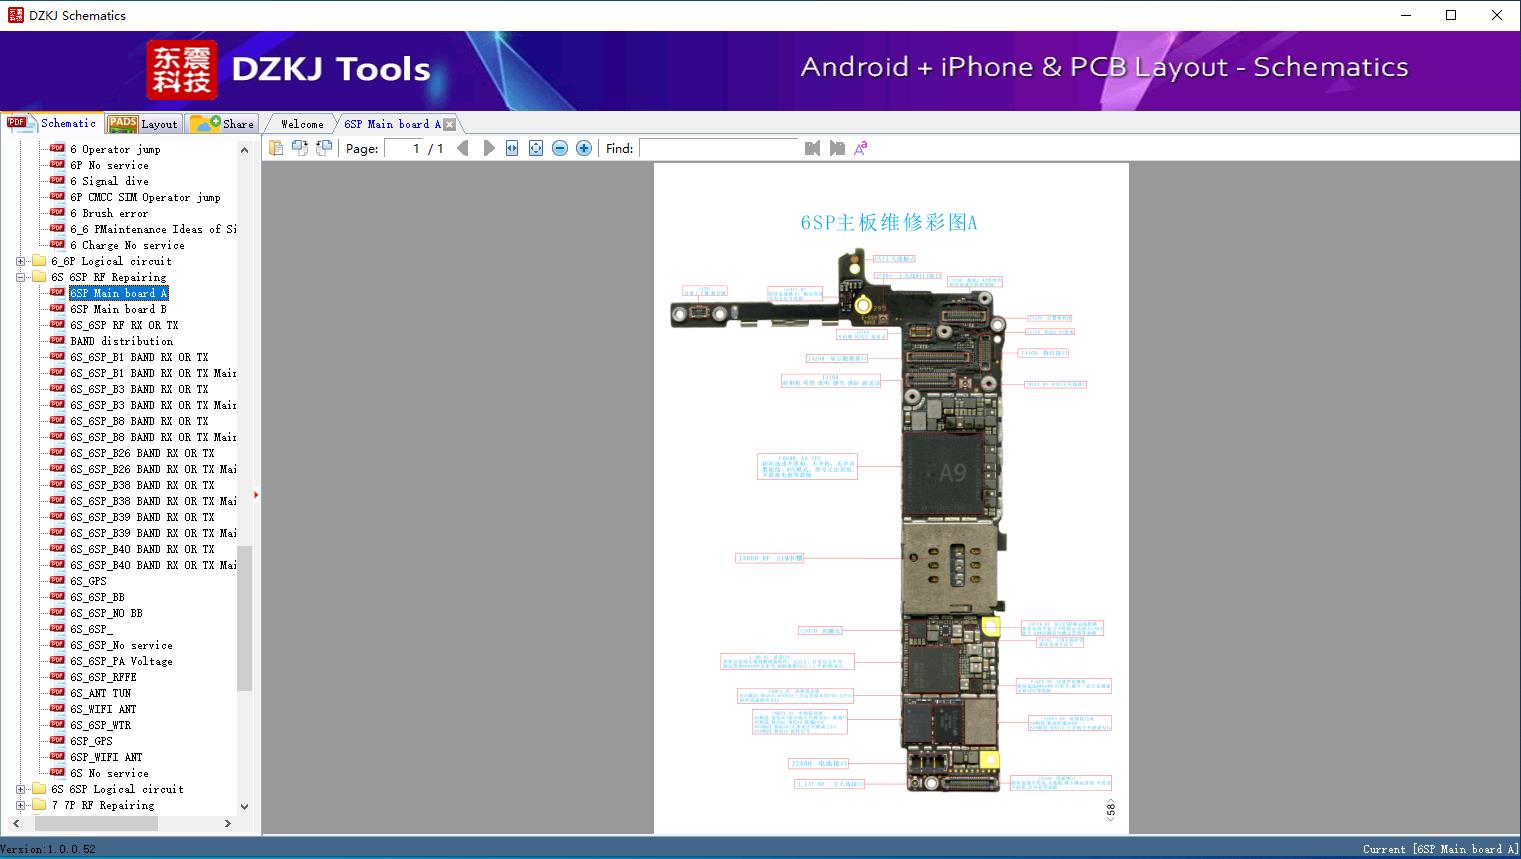Click the tree scrollbar down arrow

pyautogui.click(x=244, y=806)
